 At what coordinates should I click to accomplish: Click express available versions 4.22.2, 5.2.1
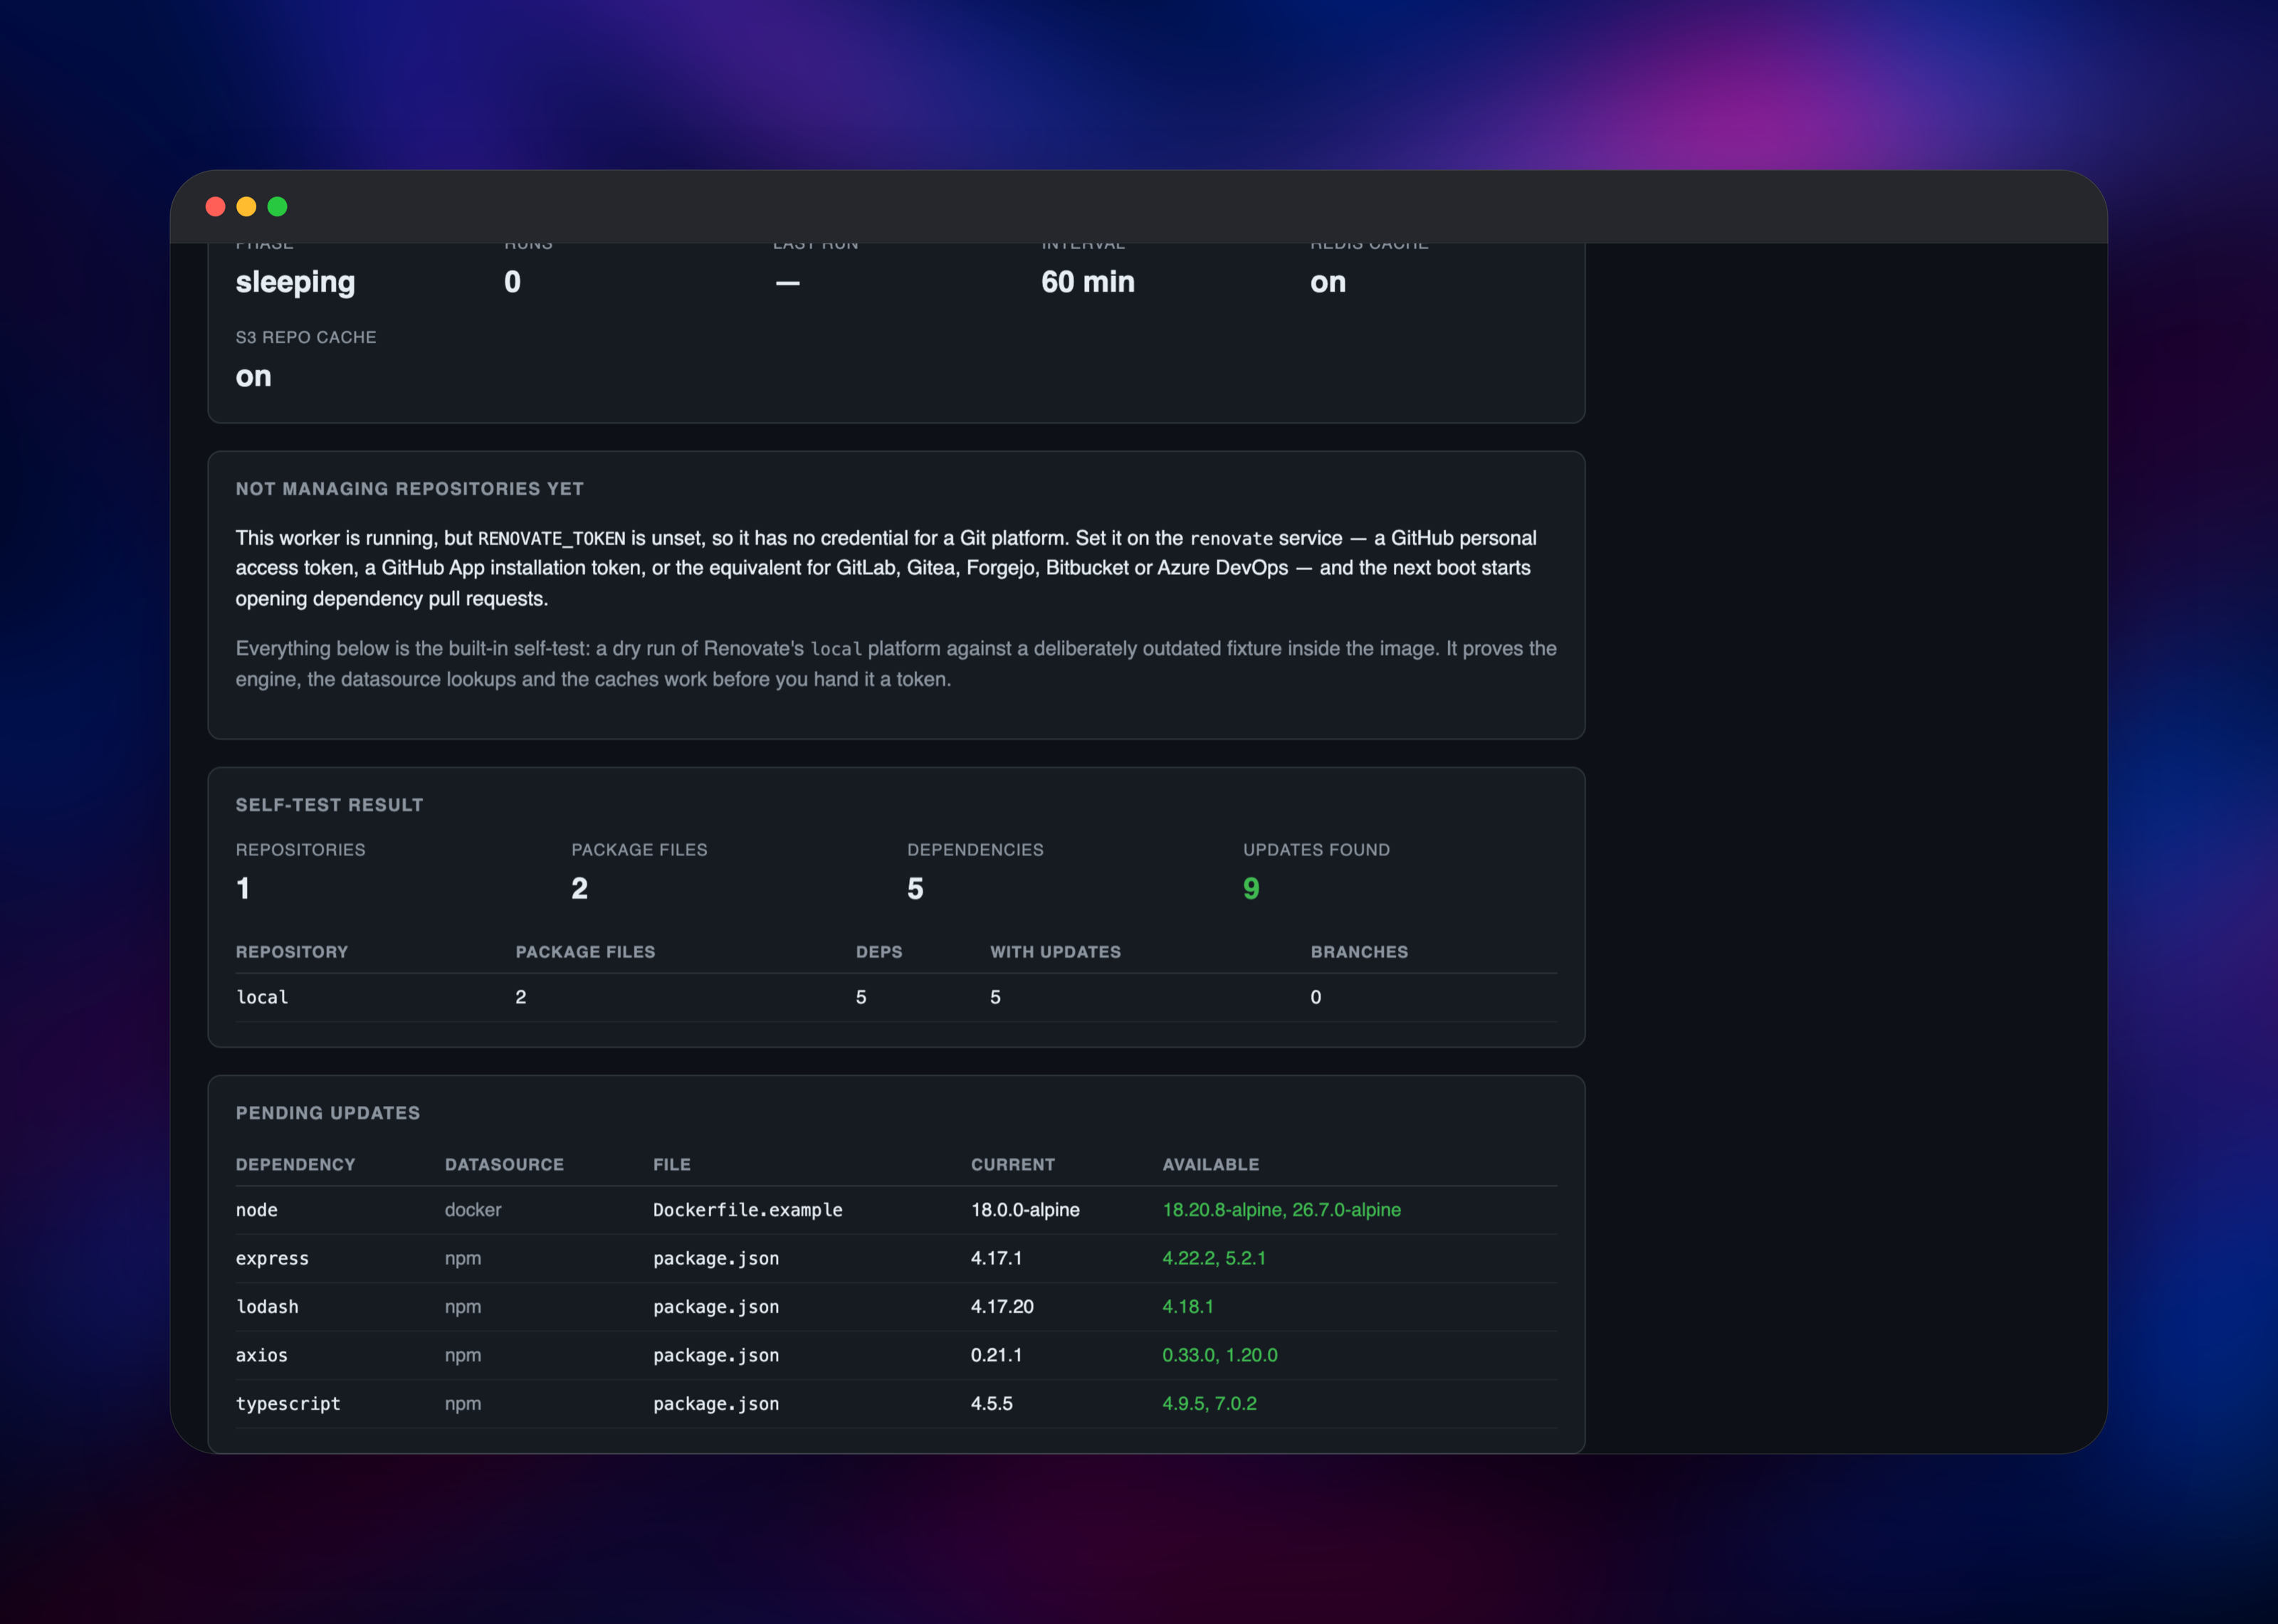(1214, 1259)
